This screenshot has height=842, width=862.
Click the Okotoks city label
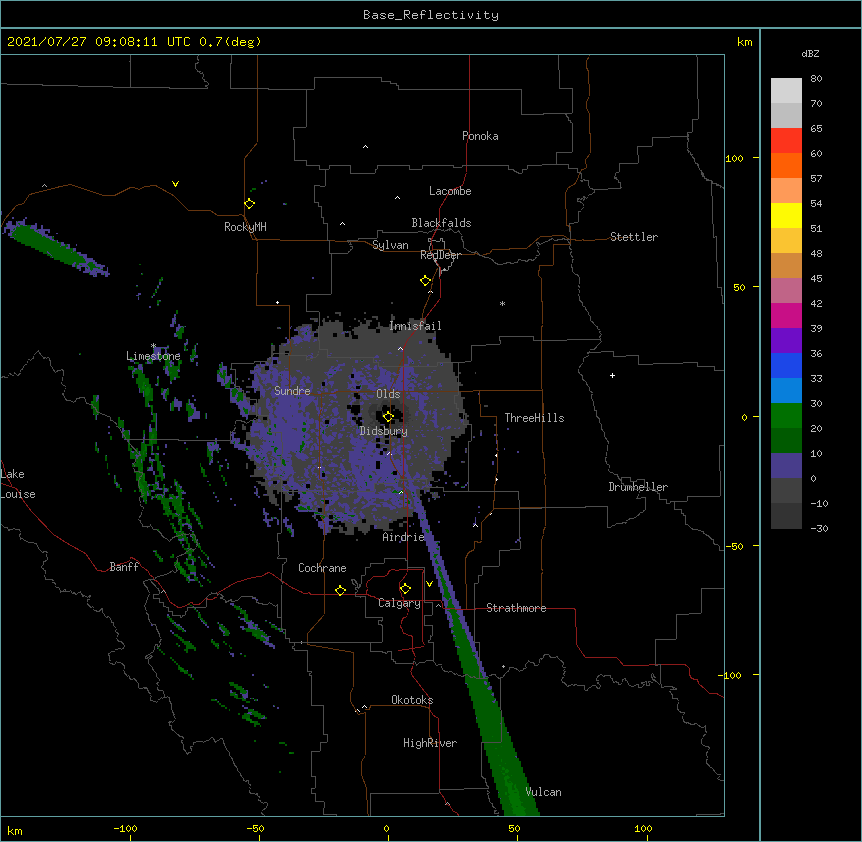click(x=412, y=700)
